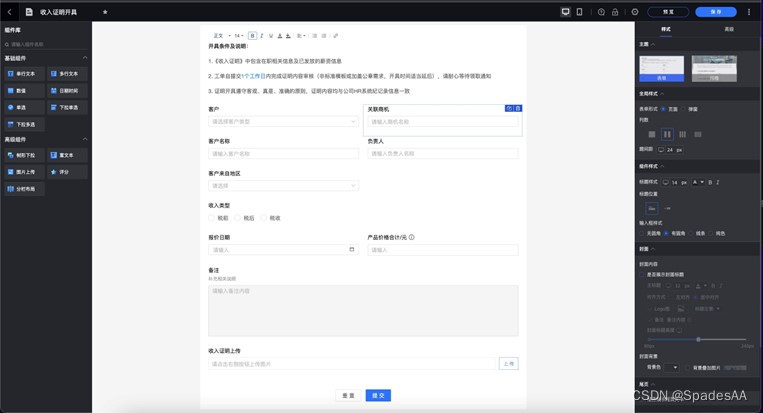Click the 保存 save button
This screenshot has width=763, height=413.
pyautogui.click(x=716, y=12)
